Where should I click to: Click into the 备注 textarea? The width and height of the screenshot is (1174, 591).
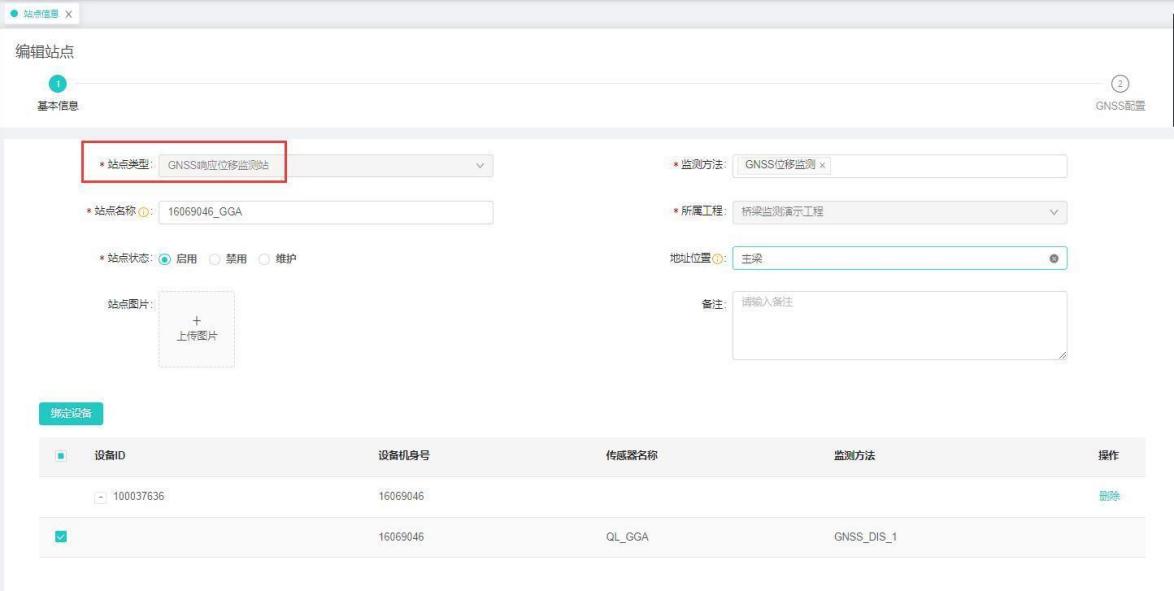coord(898,325)
